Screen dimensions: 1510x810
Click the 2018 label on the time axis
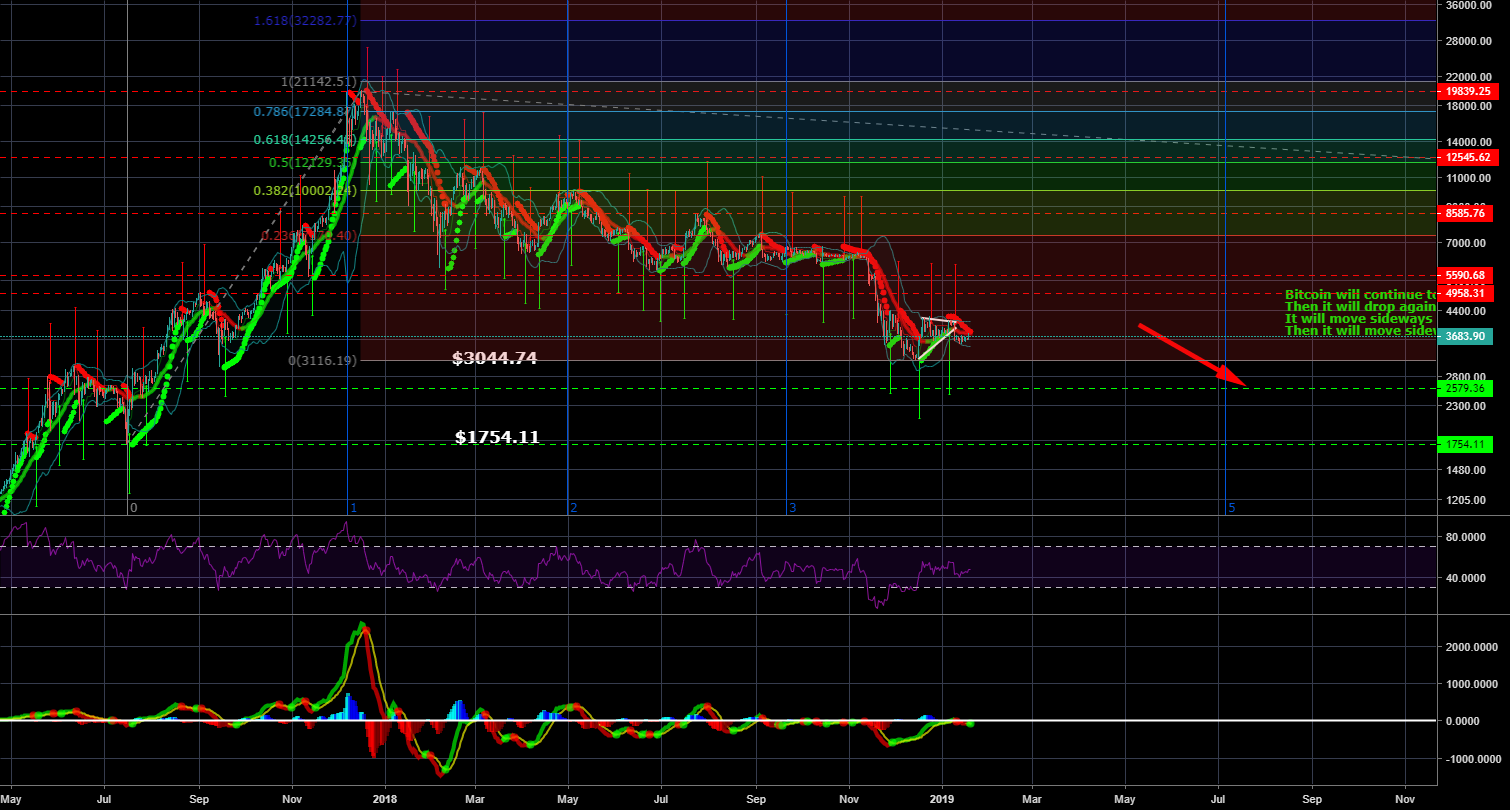pos(385,799)
